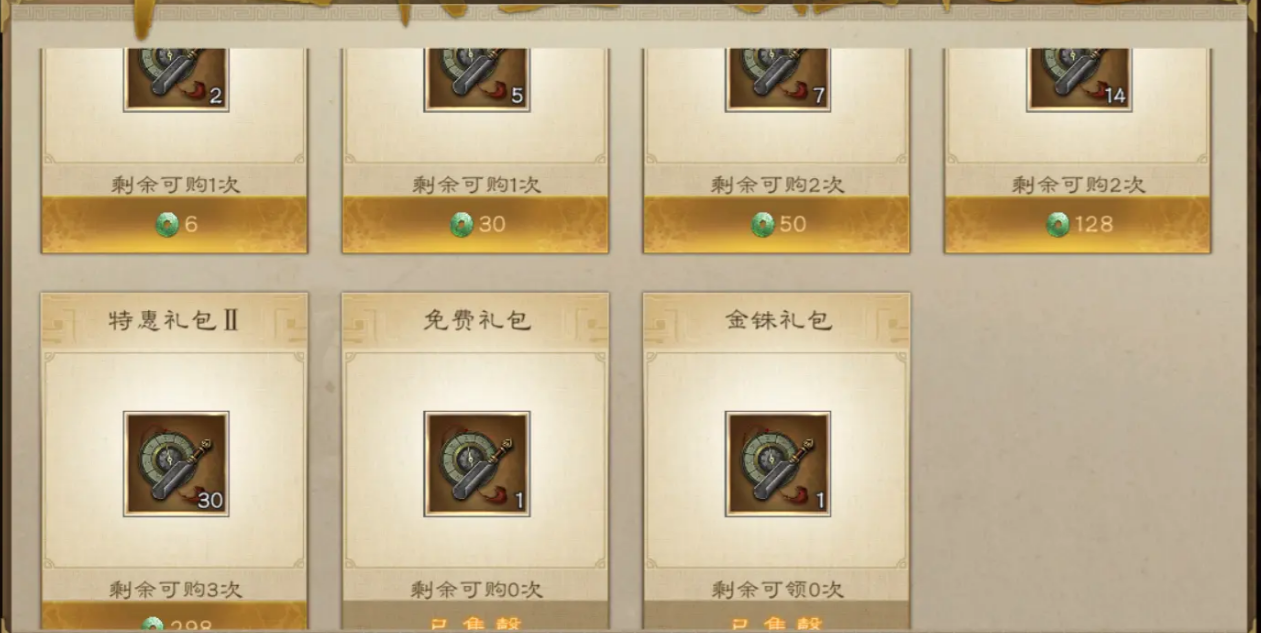
Task: Click the item icon with quantity 2
Action: click(x=176, y=79)
